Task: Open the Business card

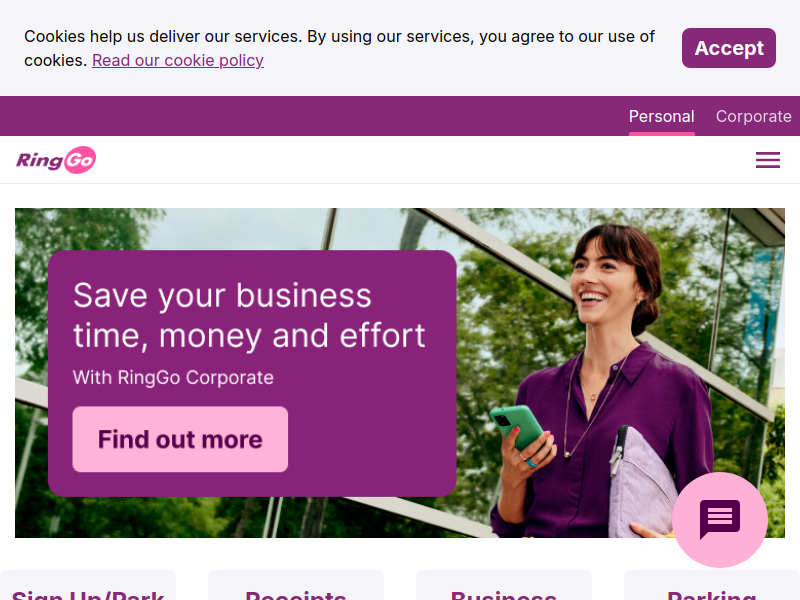Action: (504, 586)
